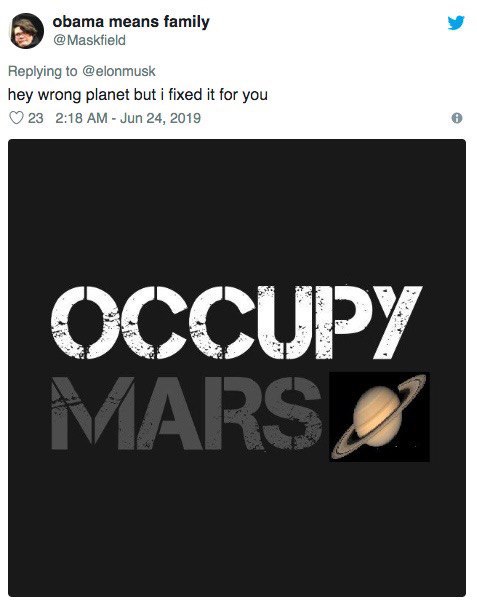Click the blue Twitter bird logo
The width and height of the screenshot is (477, 607).
(456, 23)
